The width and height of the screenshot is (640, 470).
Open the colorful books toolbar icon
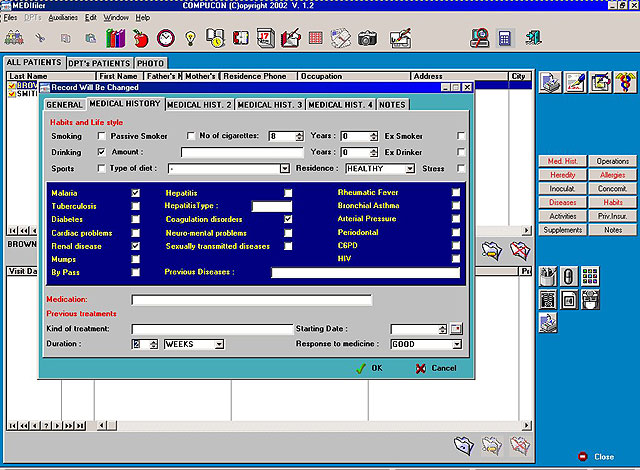116,39
